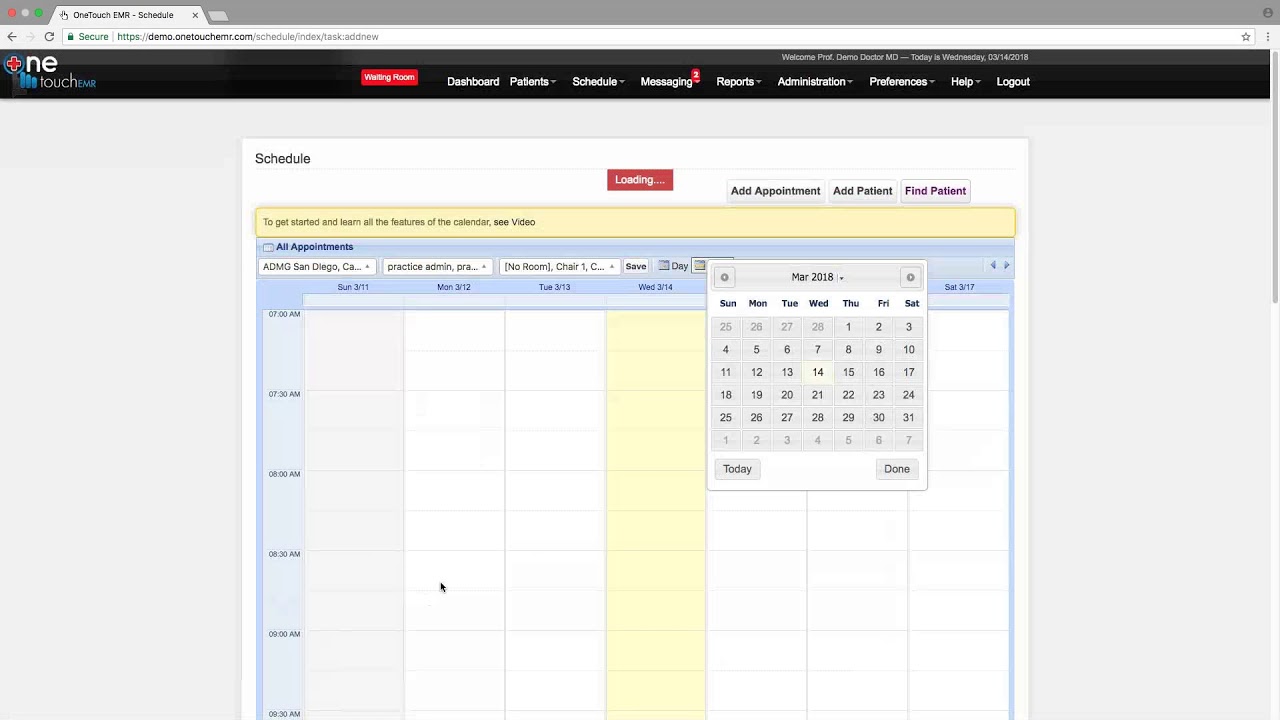Viewport: 1280px width, 720px height.
Task: Click the 08:00 AM time label
Action: (284, 474)
